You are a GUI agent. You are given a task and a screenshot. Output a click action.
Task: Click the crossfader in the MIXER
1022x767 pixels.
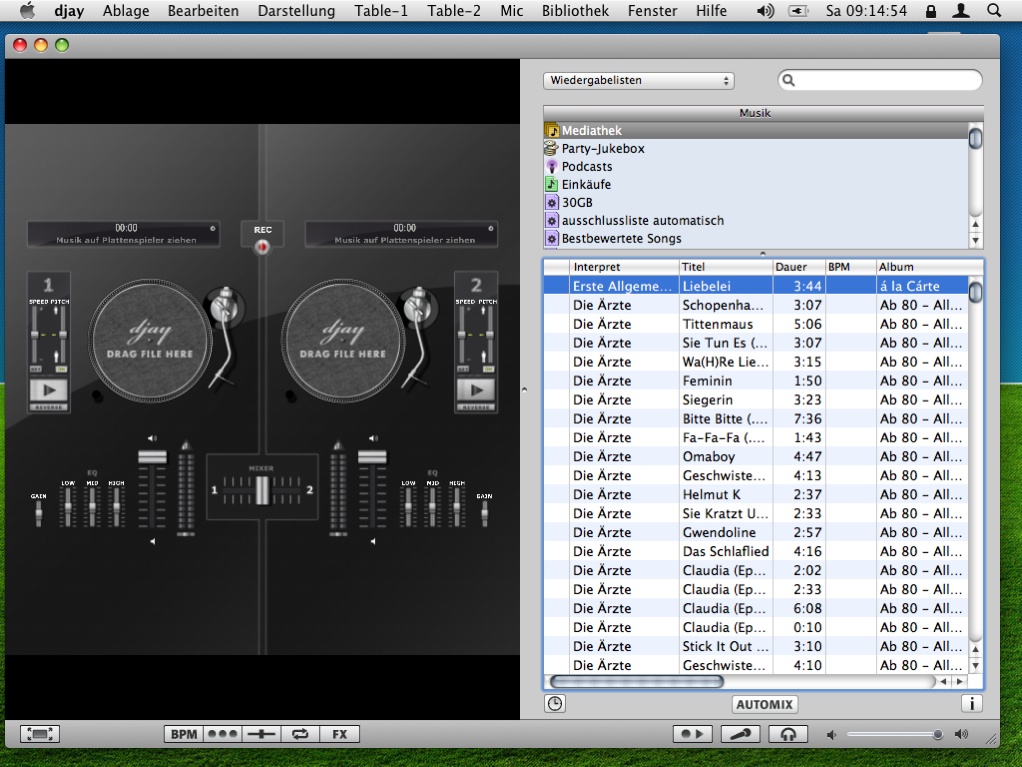262,490
